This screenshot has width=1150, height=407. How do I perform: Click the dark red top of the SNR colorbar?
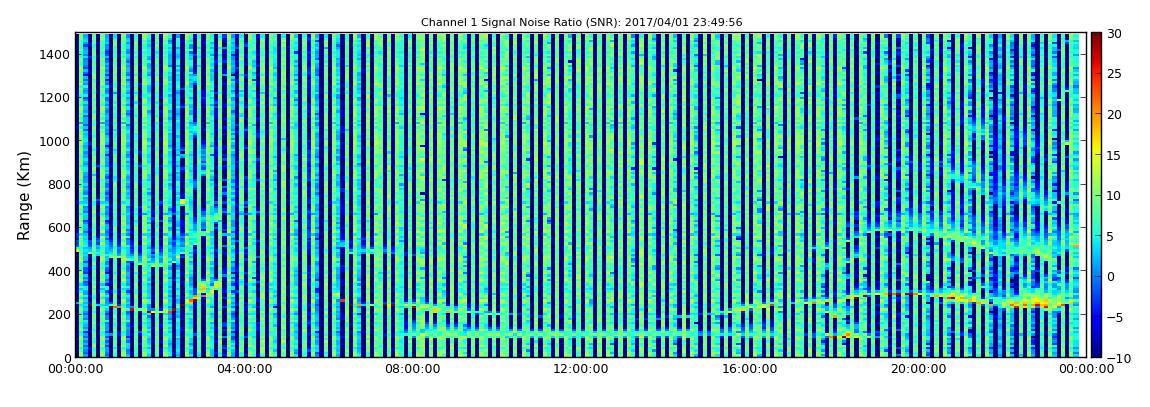[x=1096, y=37]
